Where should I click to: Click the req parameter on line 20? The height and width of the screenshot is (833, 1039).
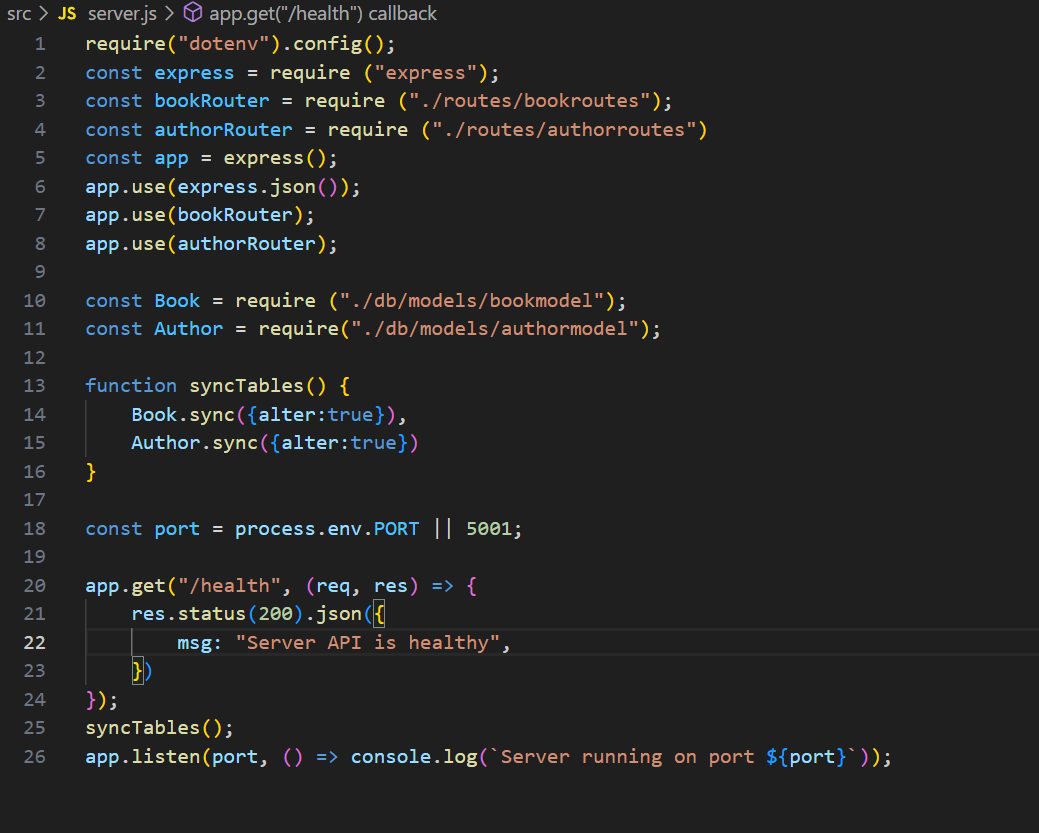point(333,586)
